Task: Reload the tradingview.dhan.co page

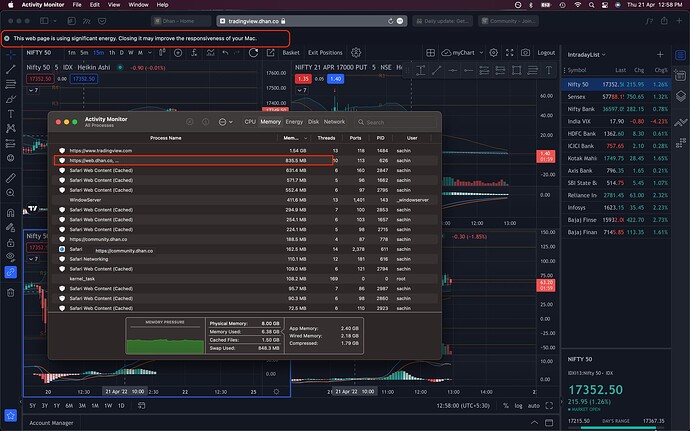Action: [x=390, y=21]
